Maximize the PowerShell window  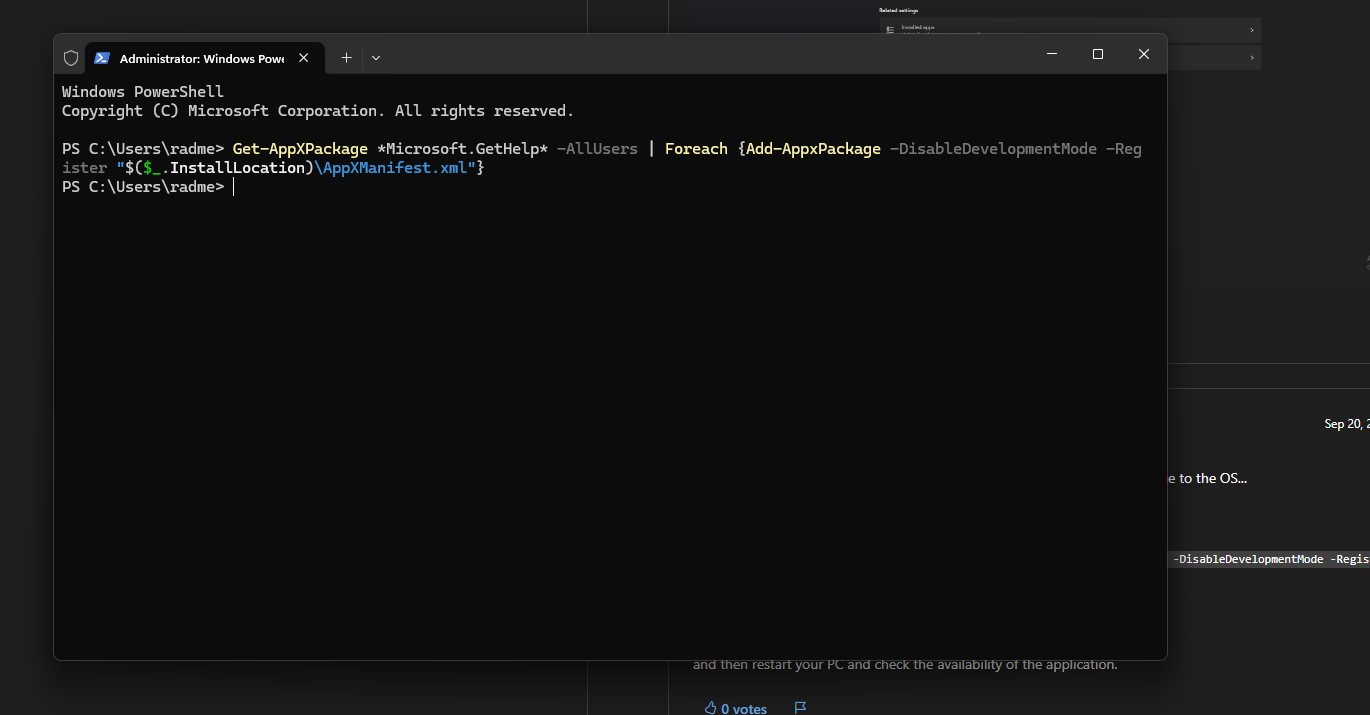point(1098,54)
